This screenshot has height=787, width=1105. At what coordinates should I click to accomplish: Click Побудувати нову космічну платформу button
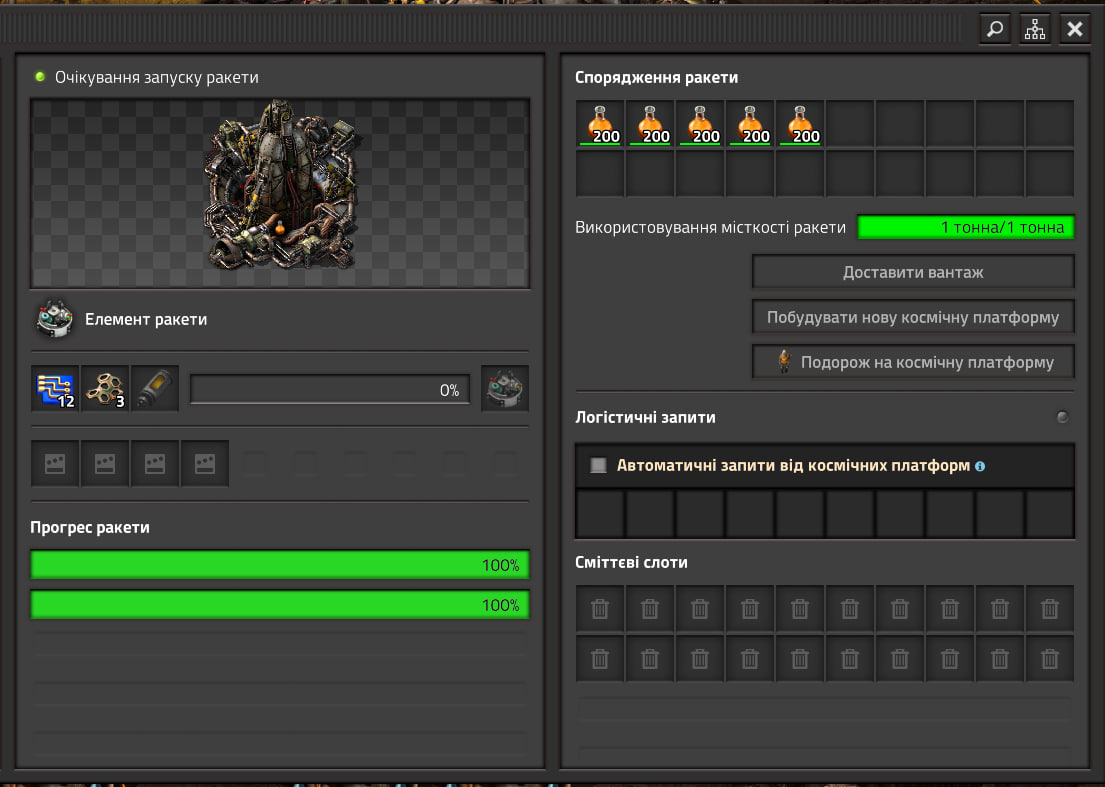tap(913, 318)
